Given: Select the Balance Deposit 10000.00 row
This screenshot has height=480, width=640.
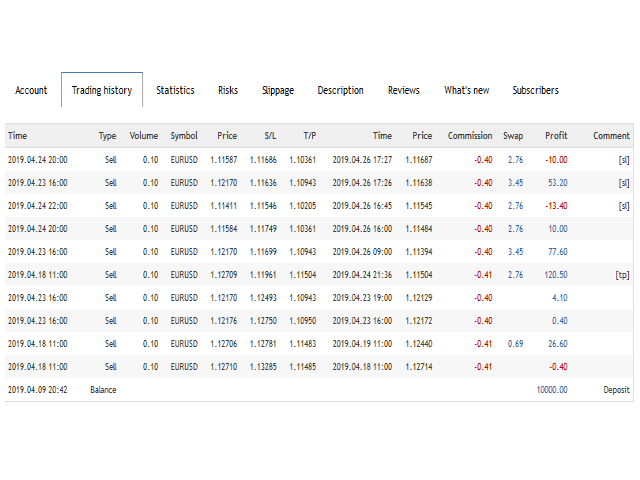Looking at the screenshot, I should pyautogui.click(x=319, y=390).
